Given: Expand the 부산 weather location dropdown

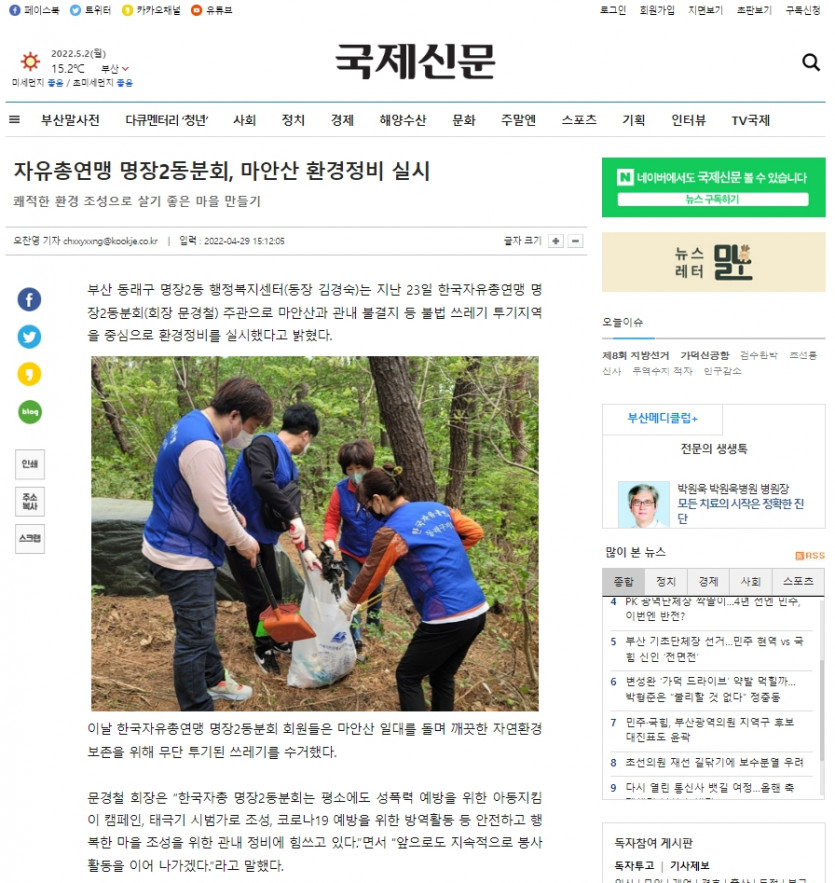Looking at the screenshot, I should click(x=115, y=69).
